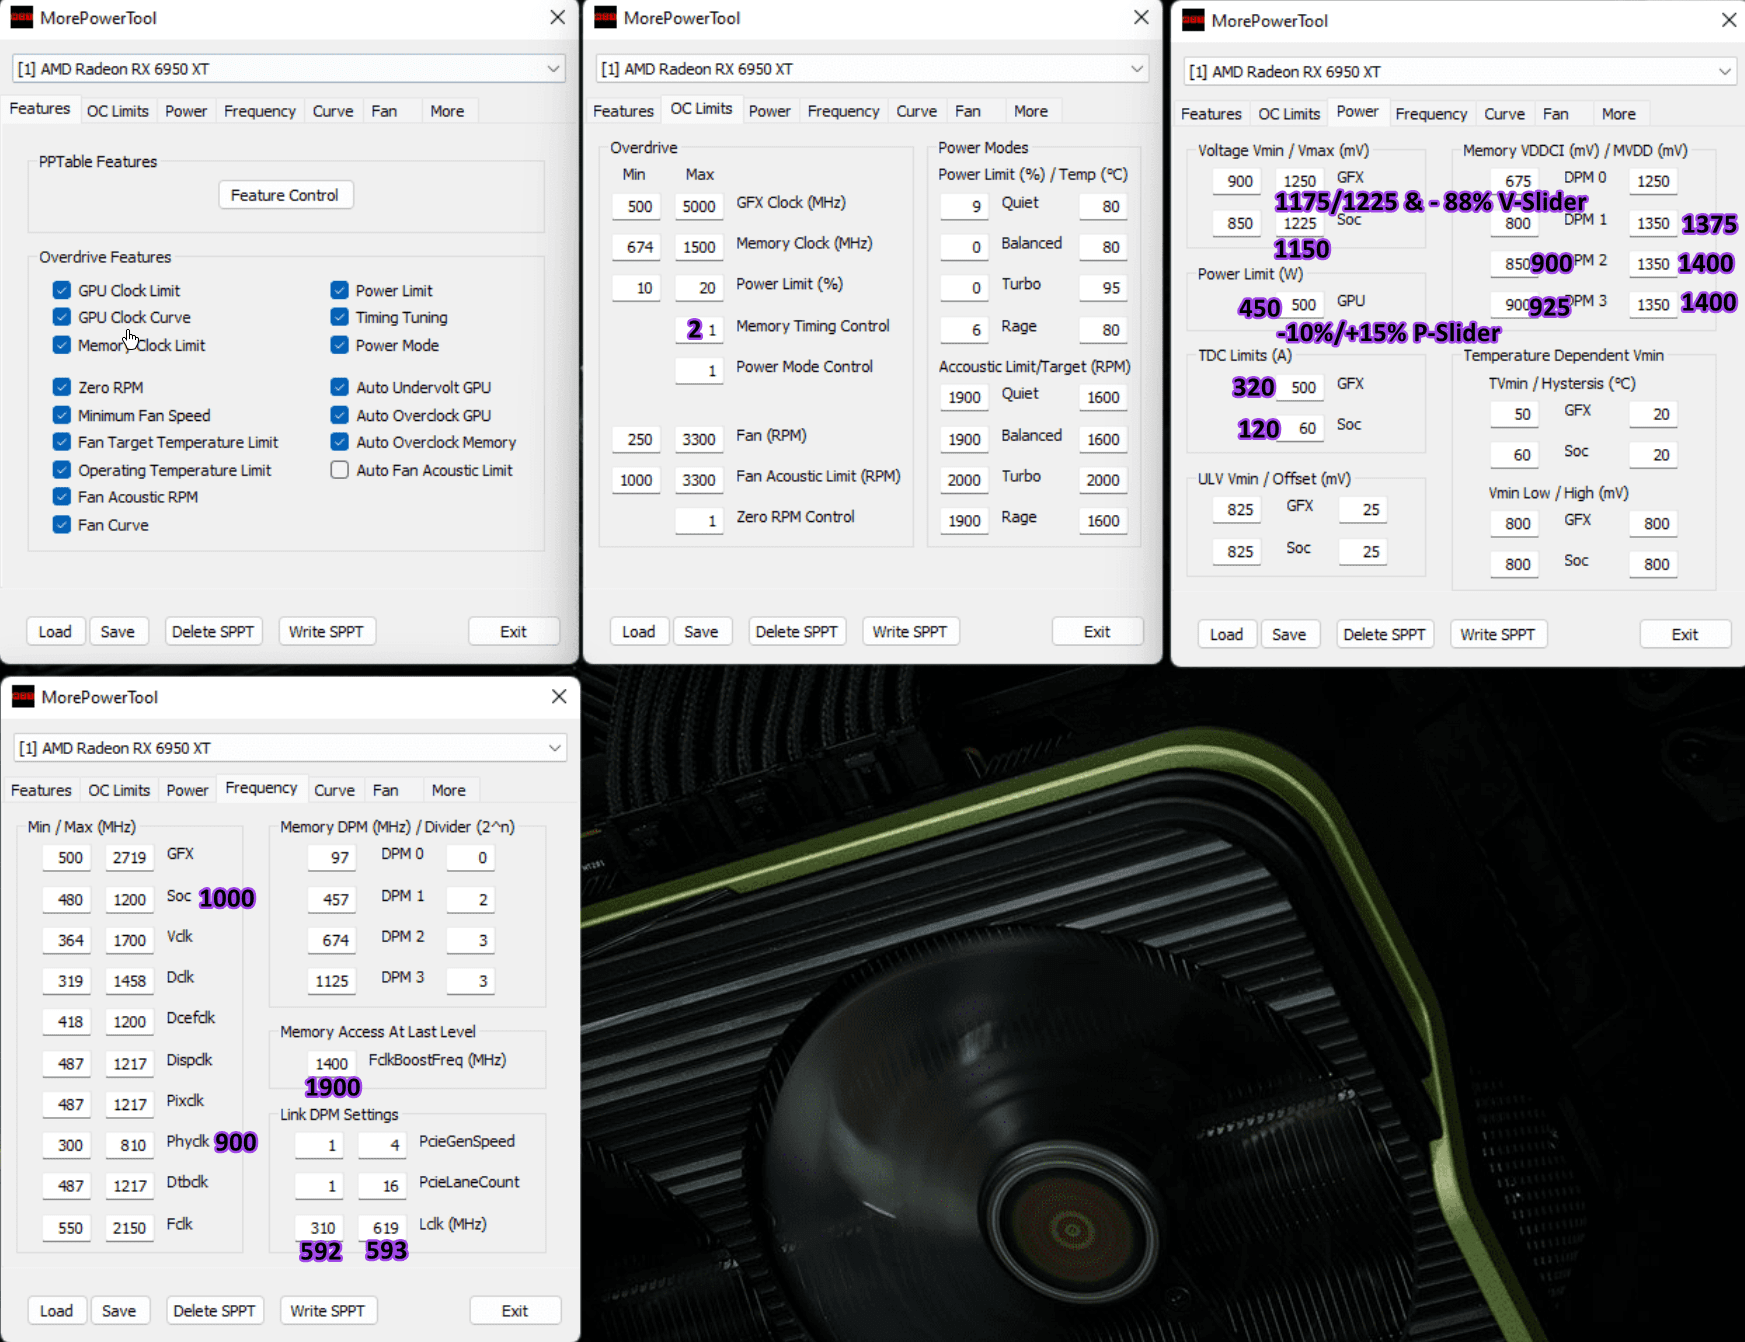Click Write SPPT in Power window
Viewport: 1745px width, 1342px height.
1497,635
